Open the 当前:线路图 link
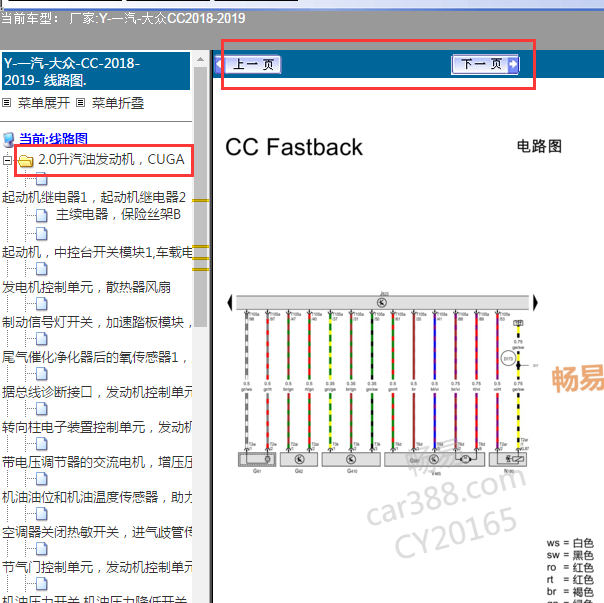 (53, 139)
